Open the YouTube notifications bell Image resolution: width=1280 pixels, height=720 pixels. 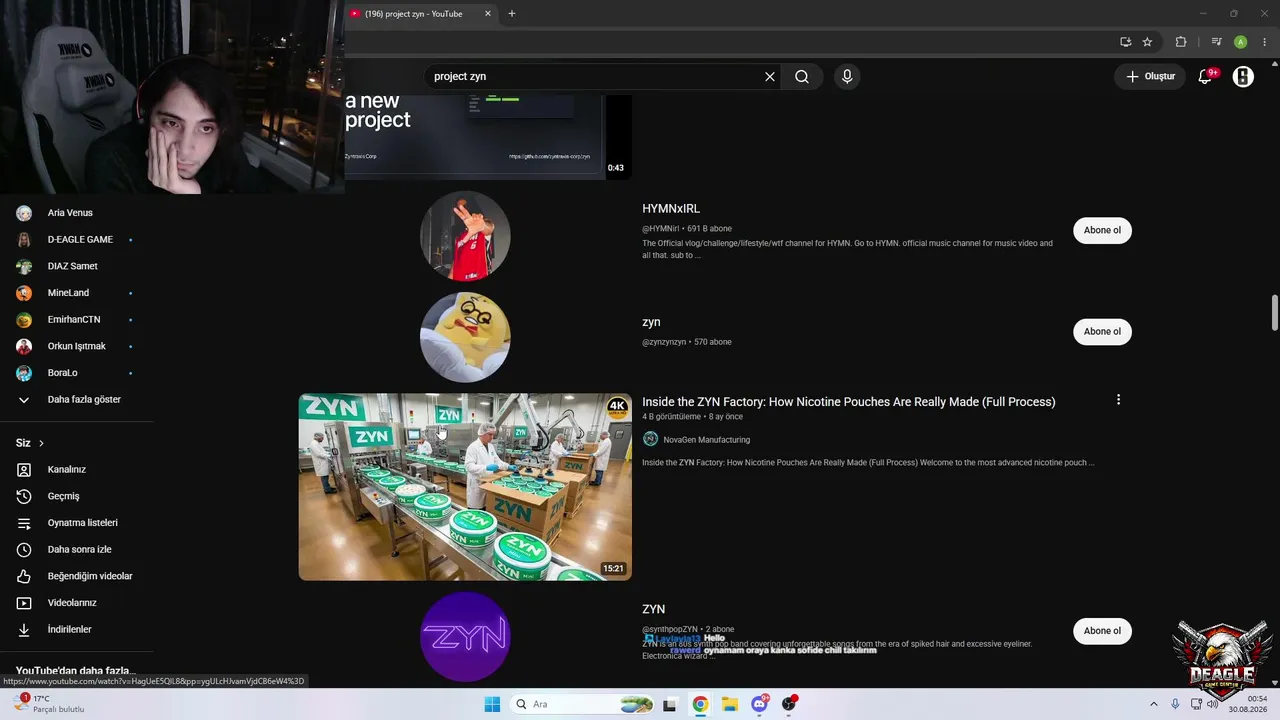(x=1206, y=76)
